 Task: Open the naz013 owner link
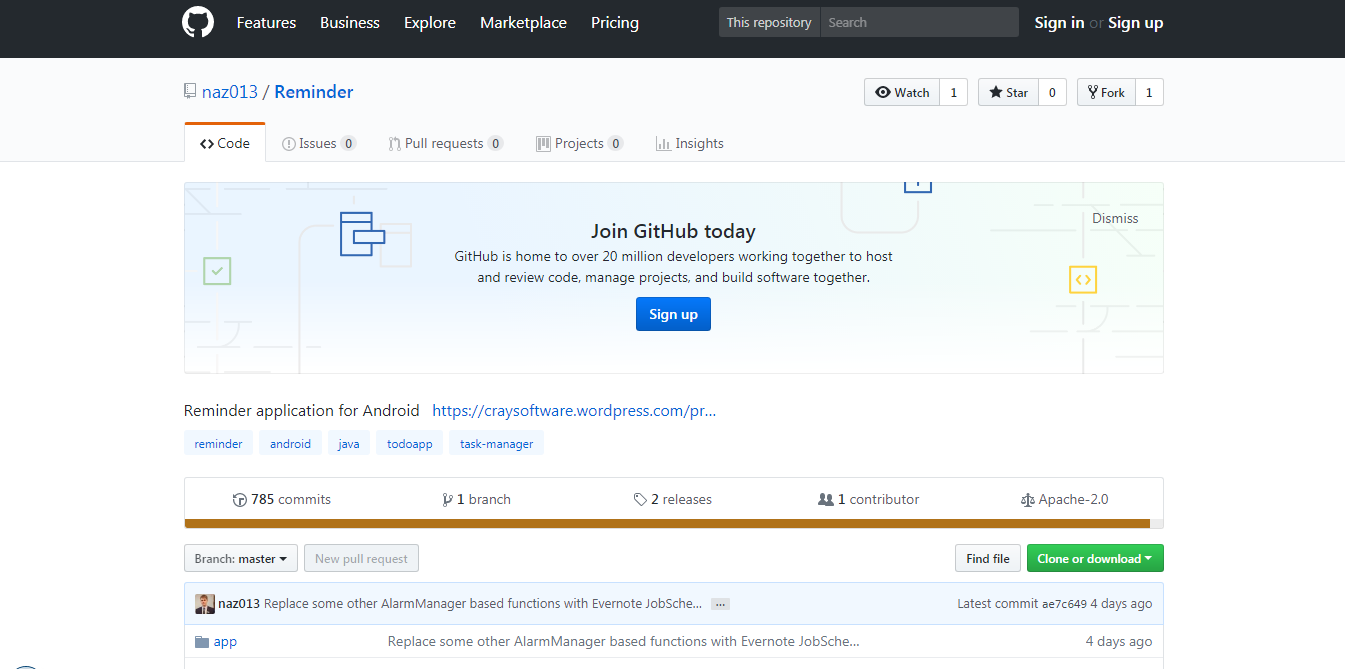point(230,92)
